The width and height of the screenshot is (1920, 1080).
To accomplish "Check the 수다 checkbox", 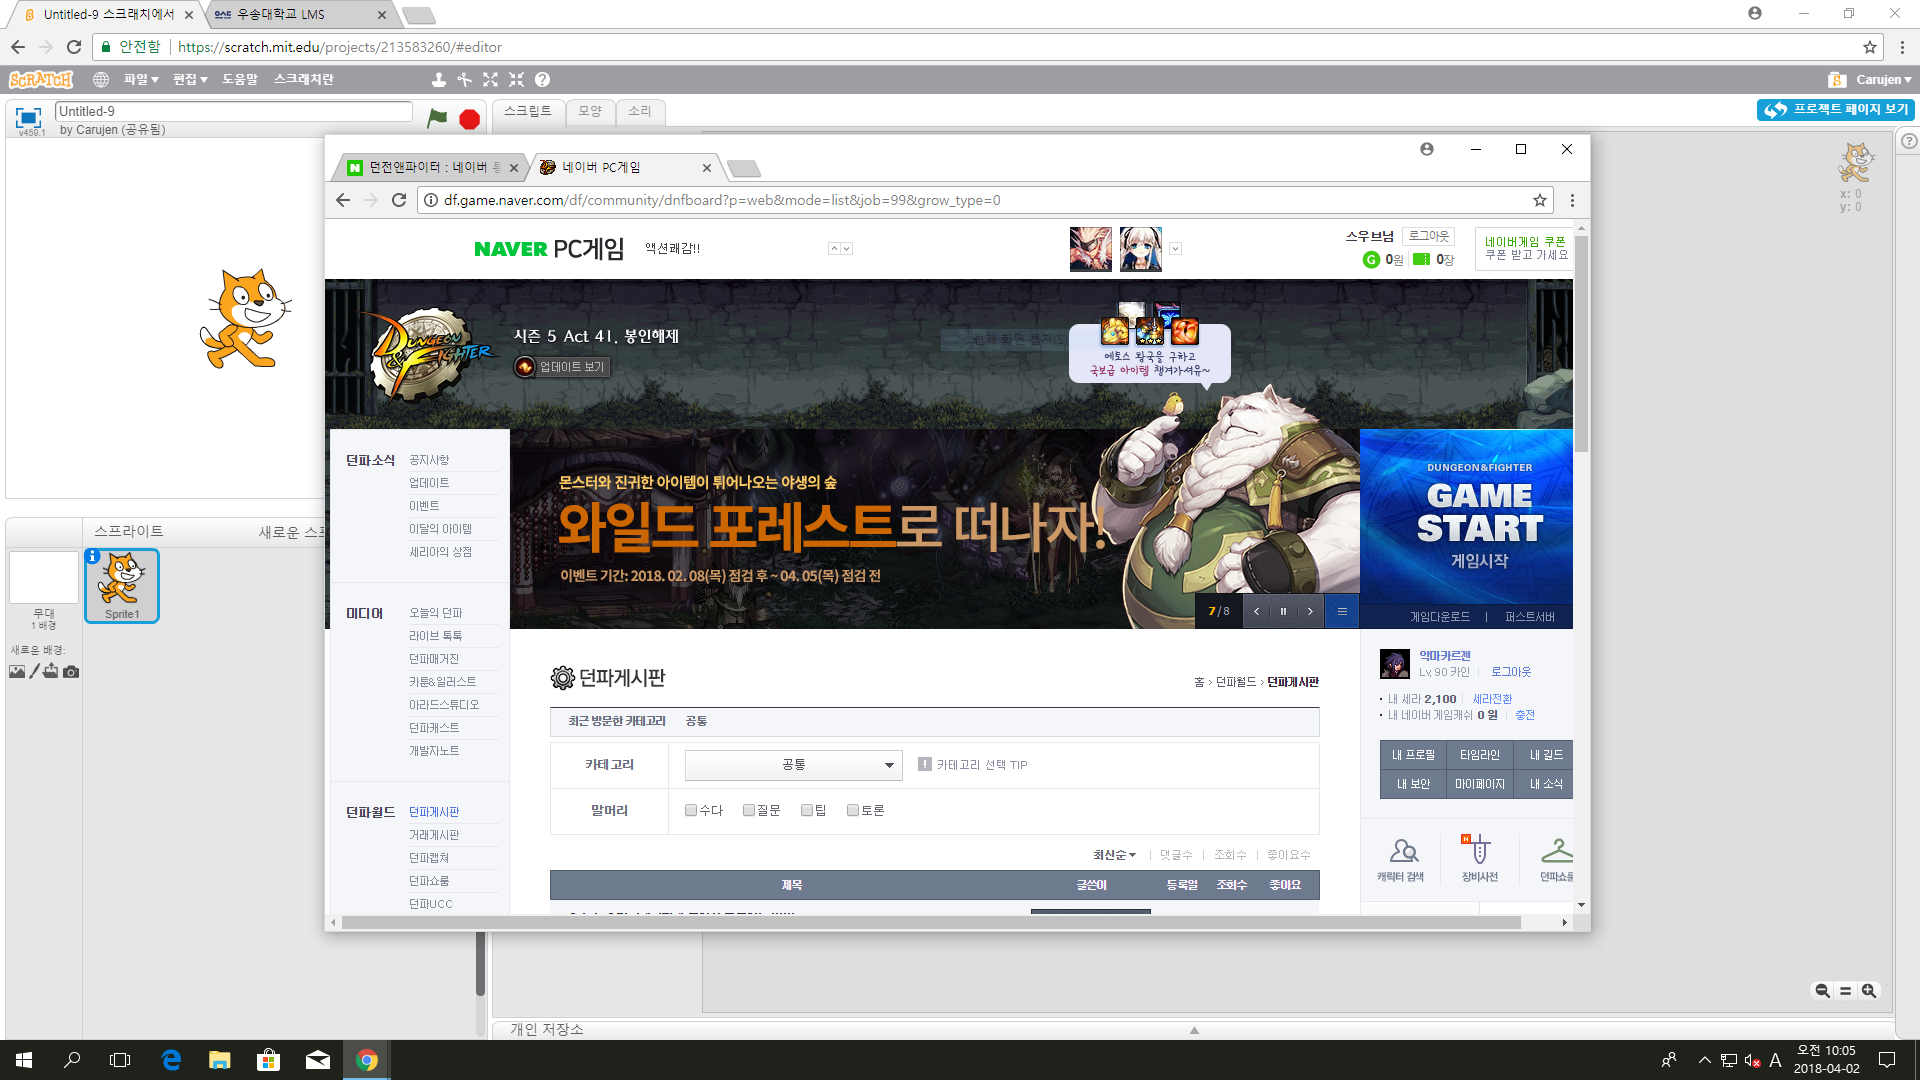I will coord(691,810).
